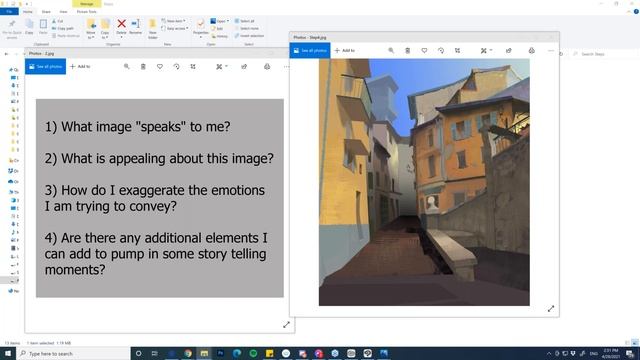Click the Explorer Back navigation arrow

(6, 54)
